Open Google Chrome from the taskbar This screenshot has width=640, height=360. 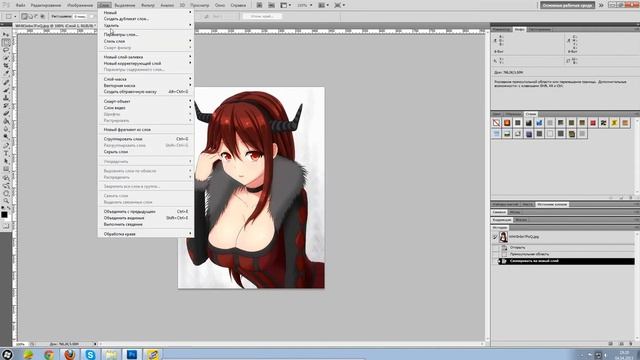tap(49, 354)
